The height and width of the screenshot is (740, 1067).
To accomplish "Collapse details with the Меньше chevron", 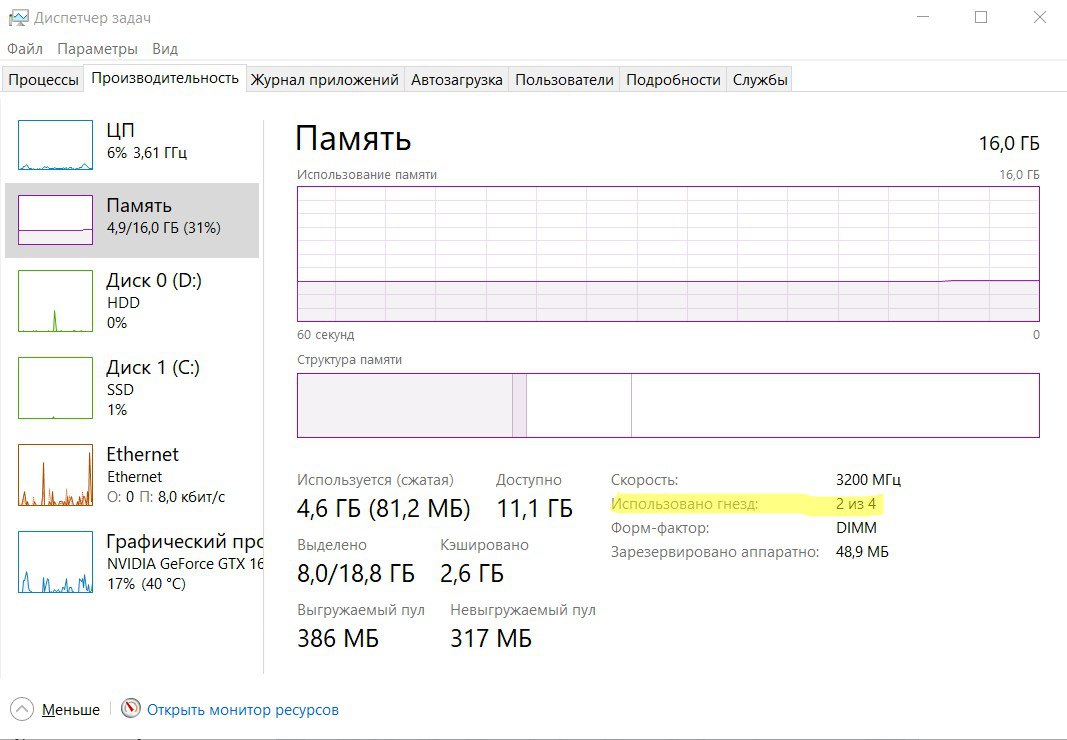I will tap(22, 709).
